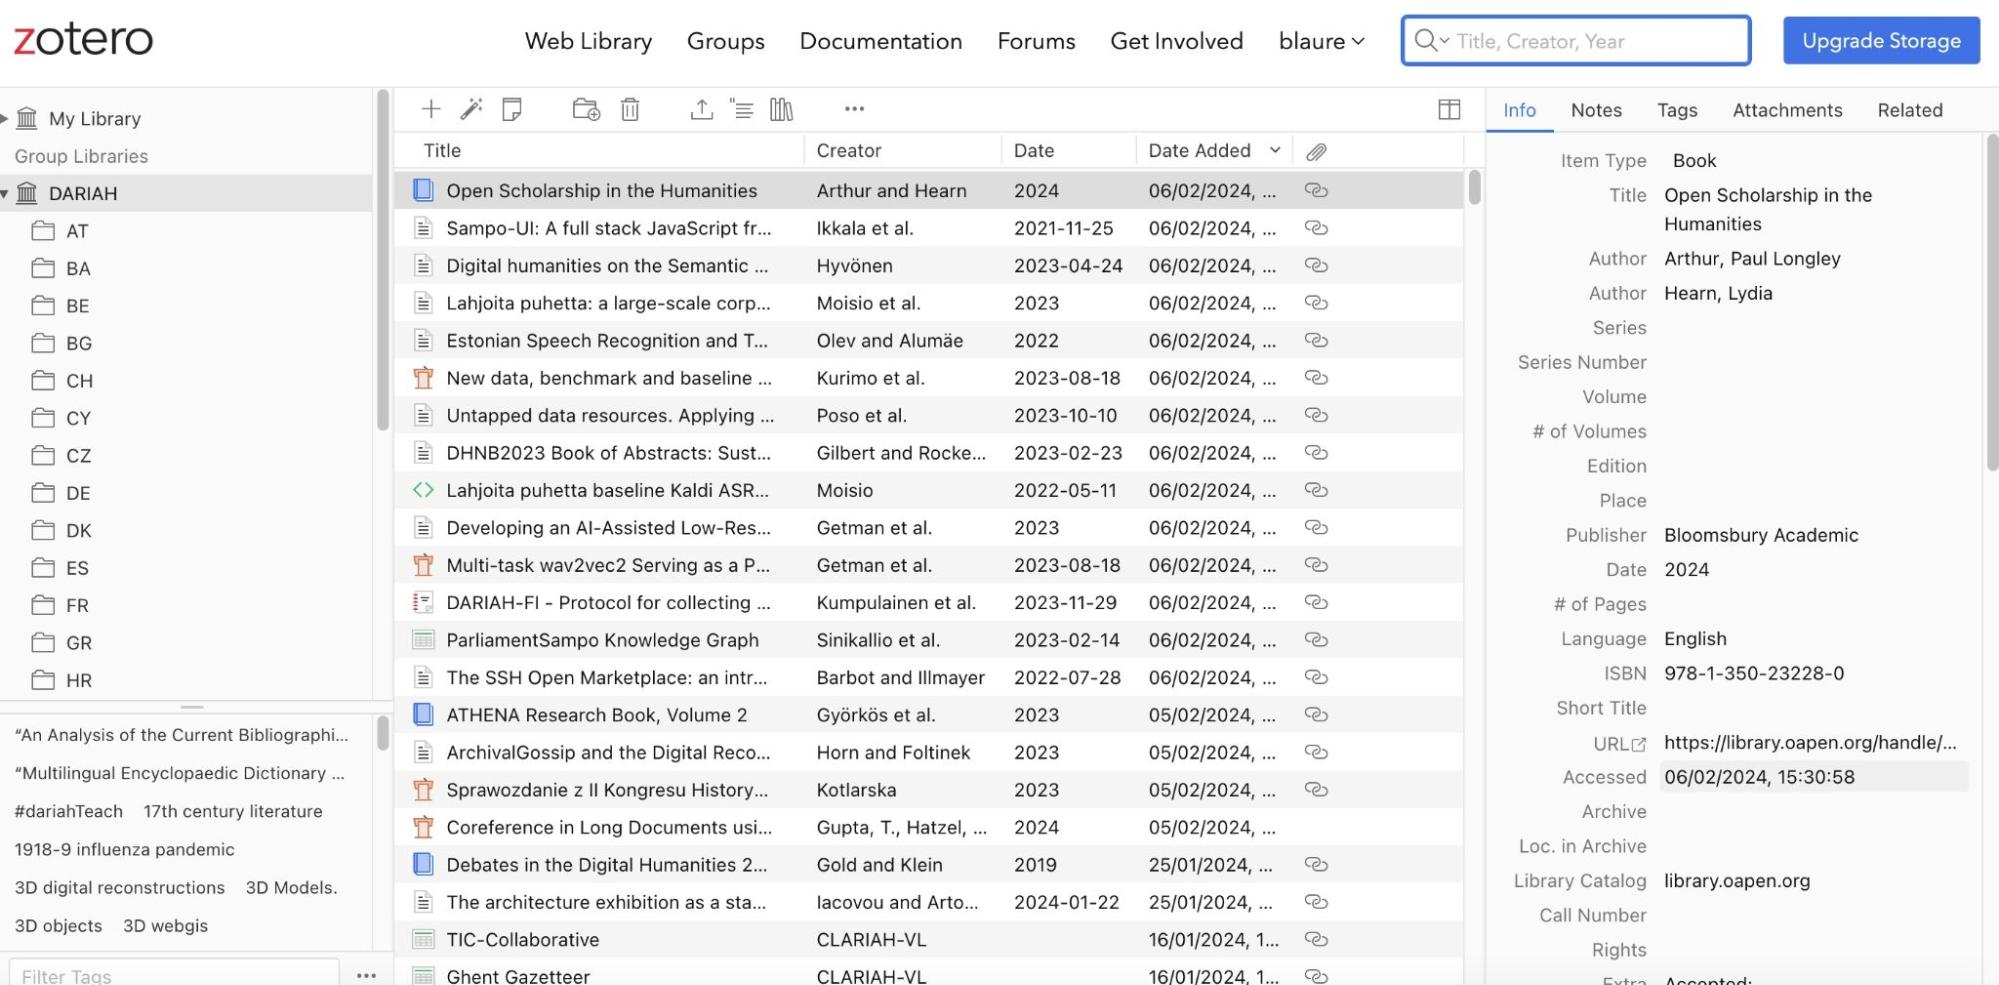Open the column selector icon

pyautogui.click(x=1449, y=110)
